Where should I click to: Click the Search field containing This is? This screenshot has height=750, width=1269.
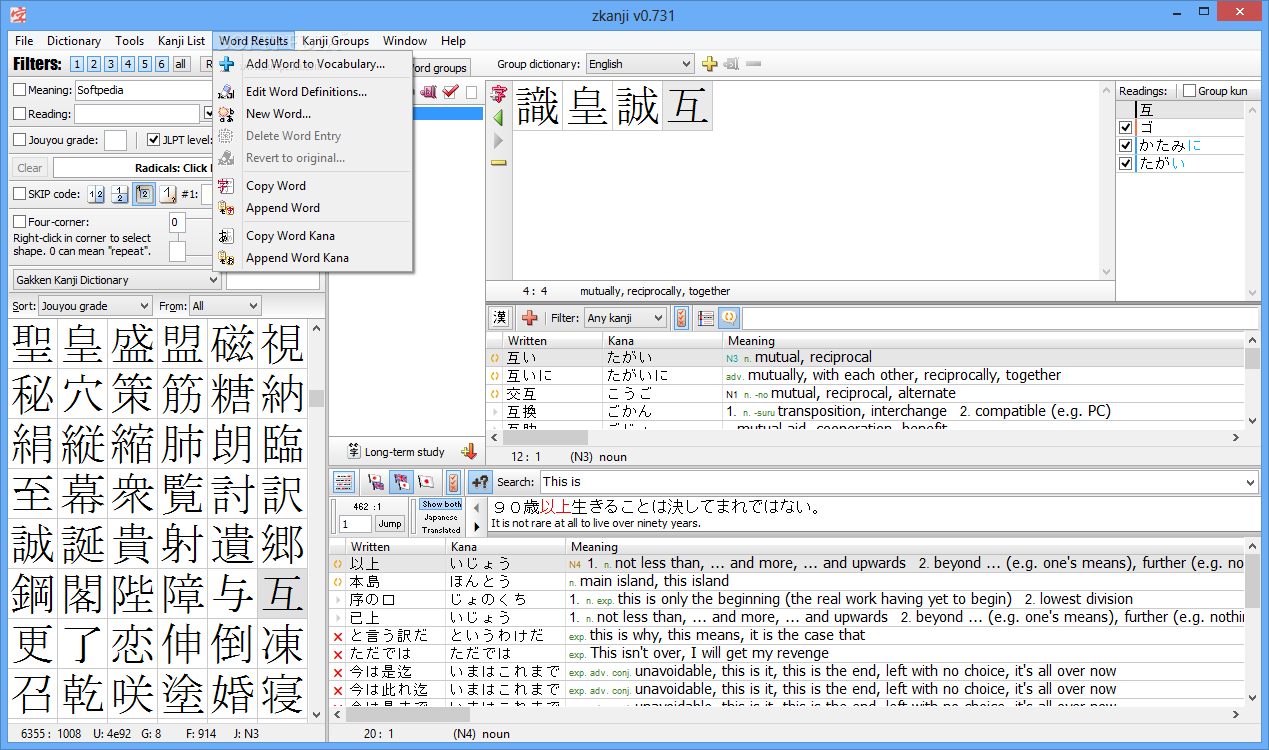pos(899,482)
